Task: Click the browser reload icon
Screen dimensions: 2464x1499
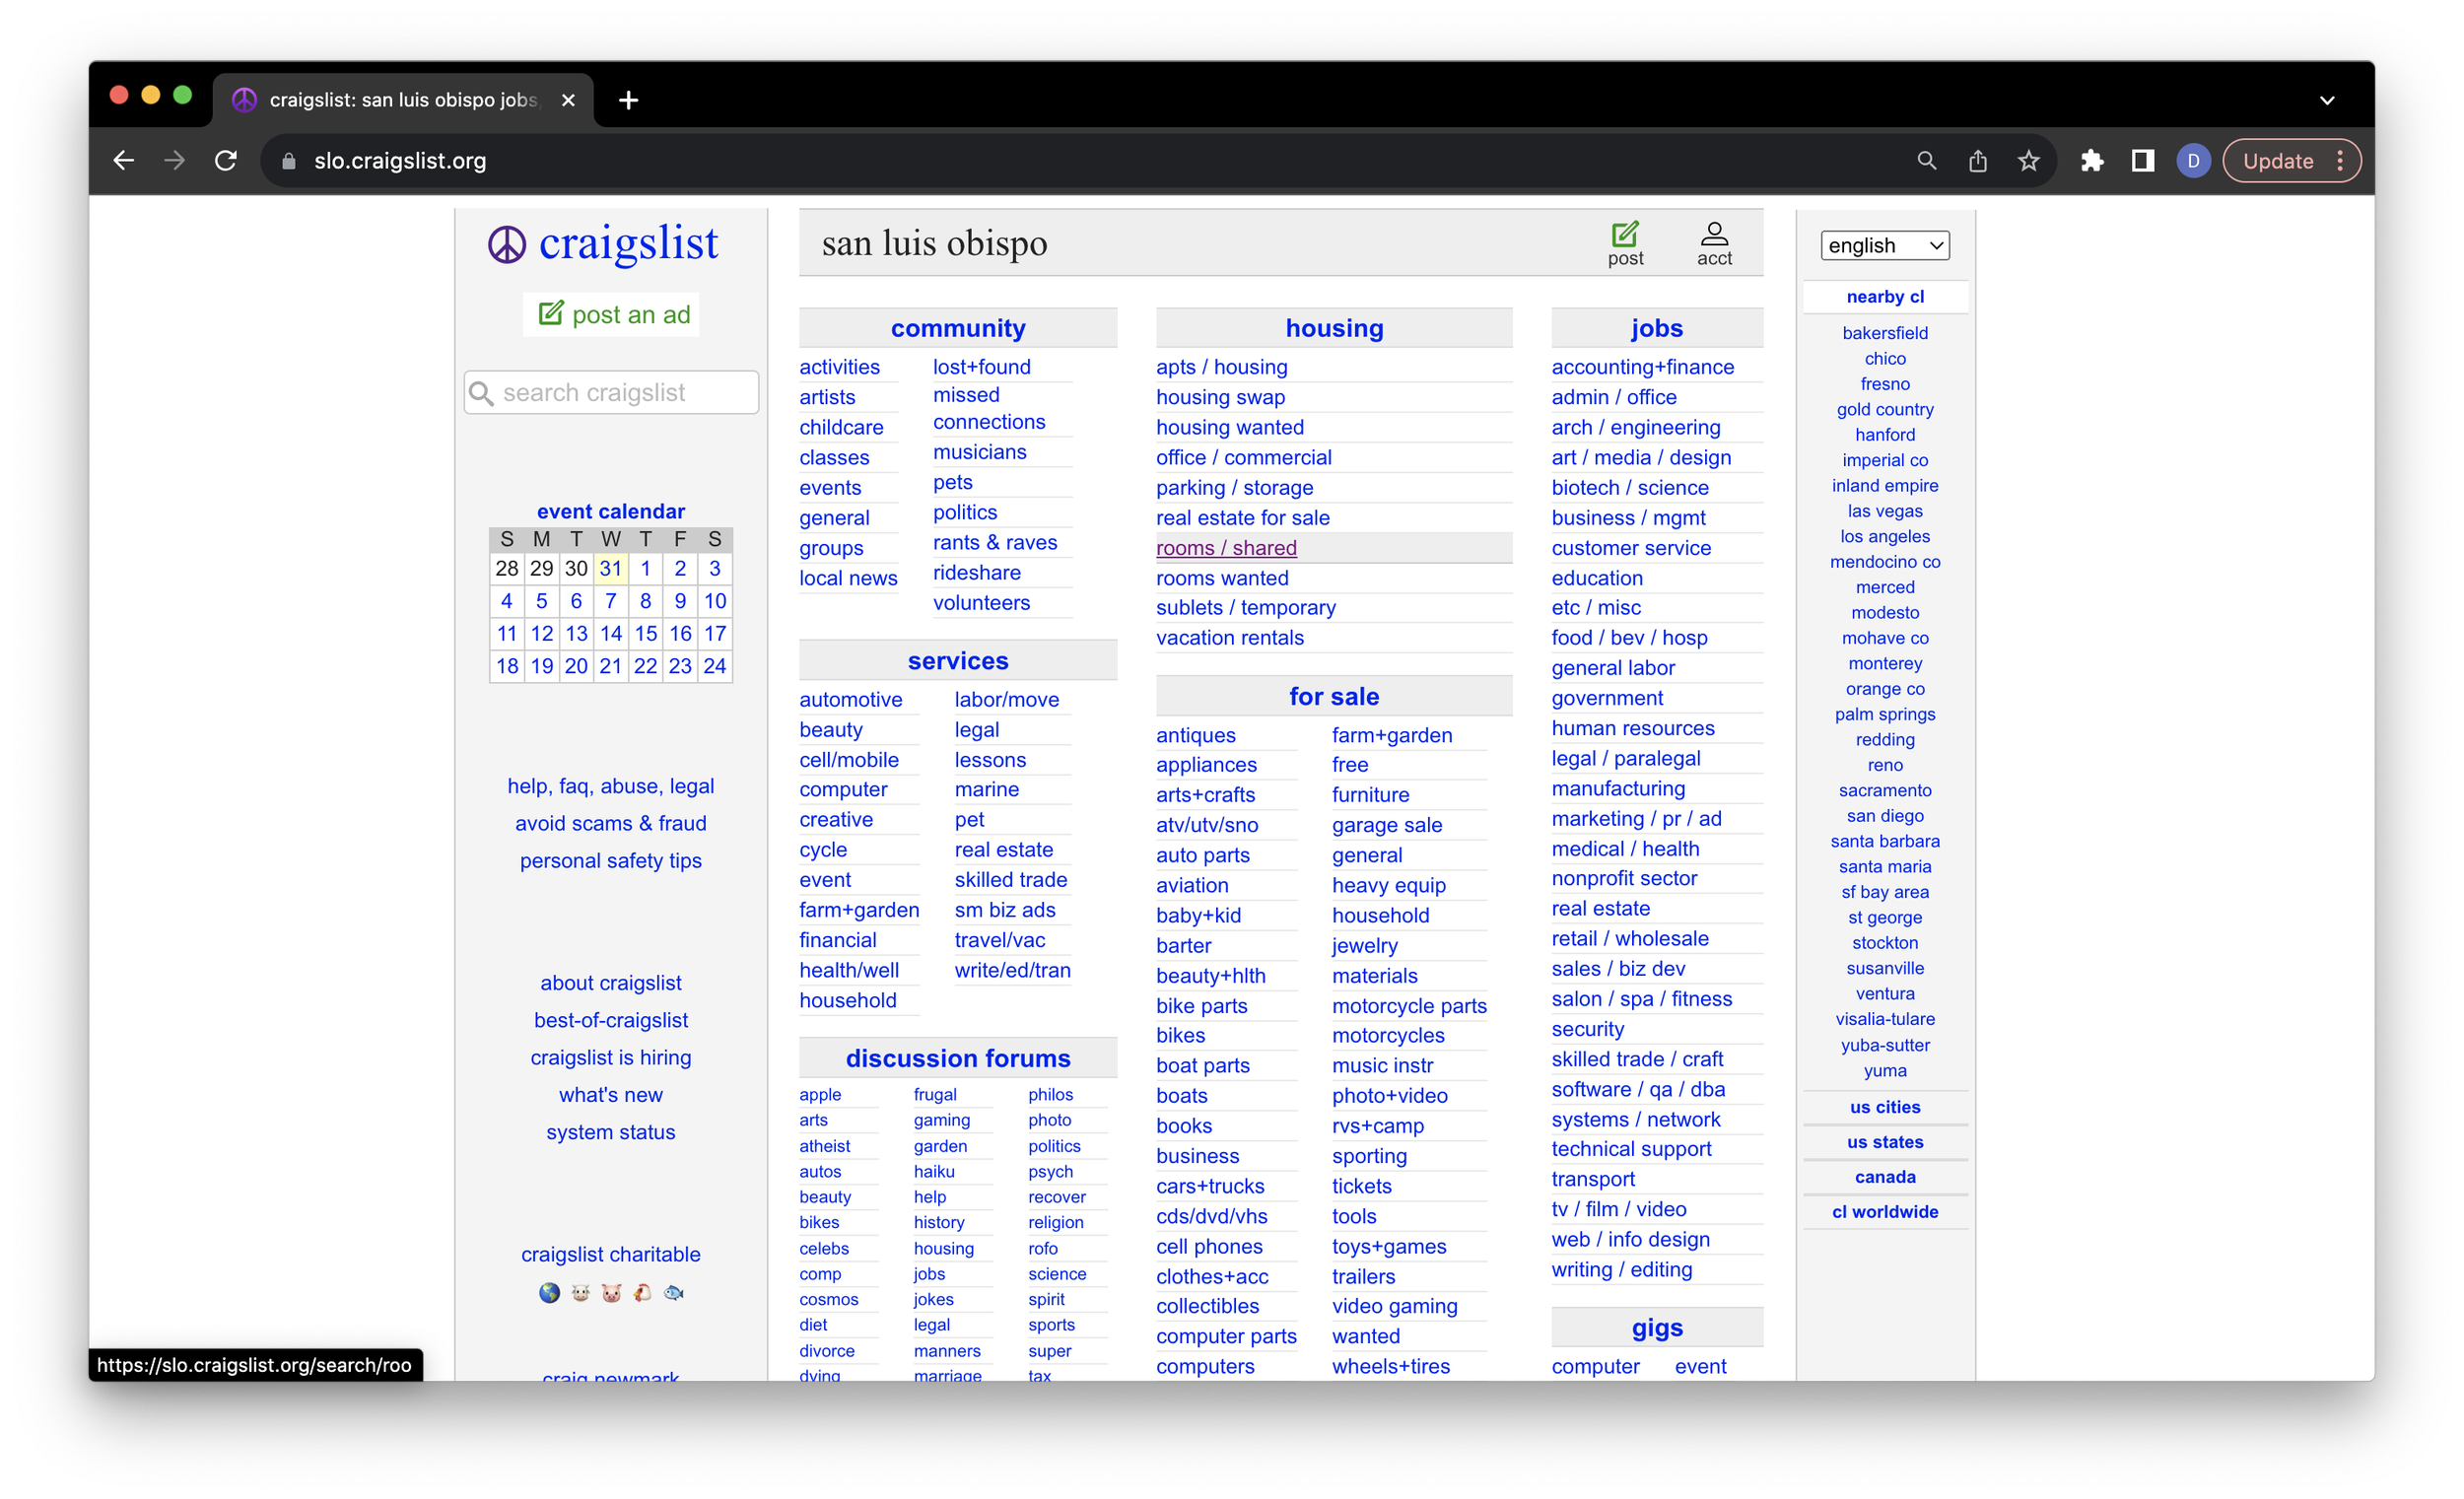Action: click(x=226, y=161)
